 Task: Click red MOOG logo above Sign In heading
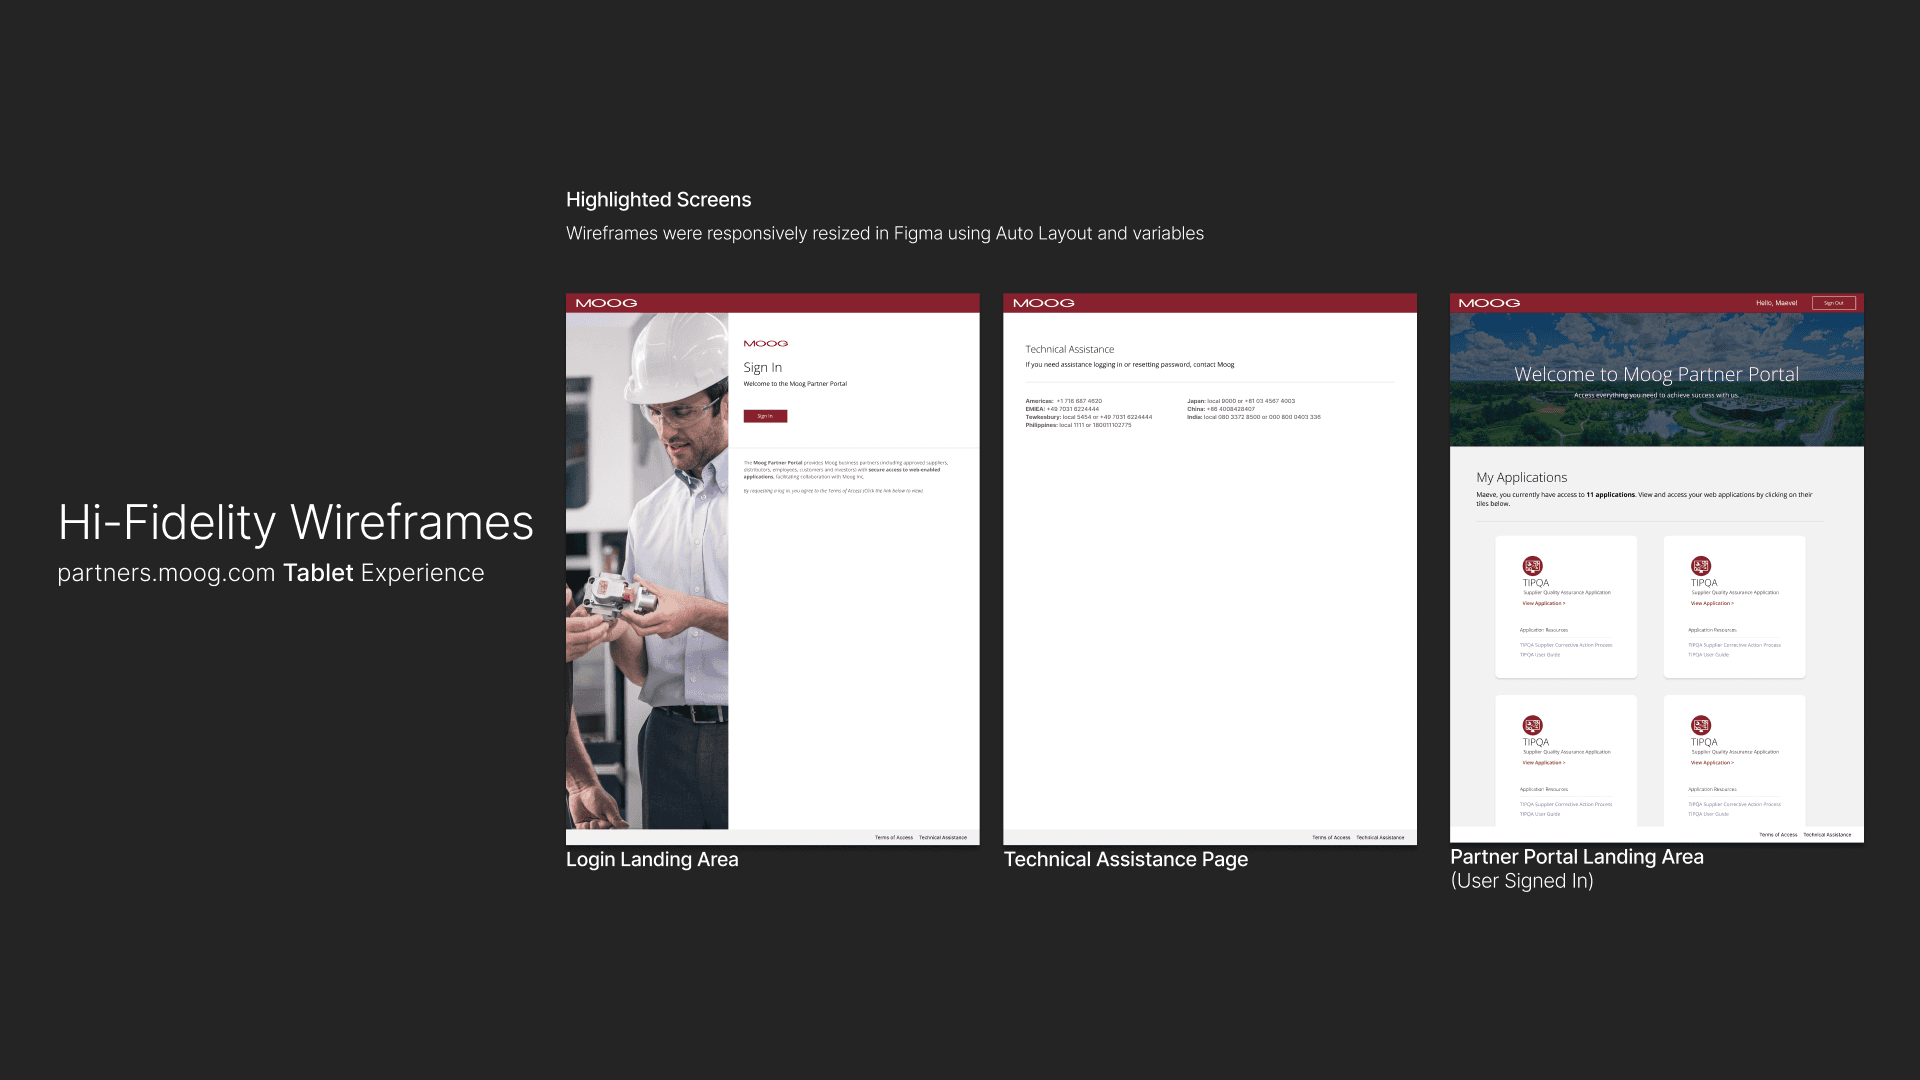pyautogui.click(x=765, y=343)
